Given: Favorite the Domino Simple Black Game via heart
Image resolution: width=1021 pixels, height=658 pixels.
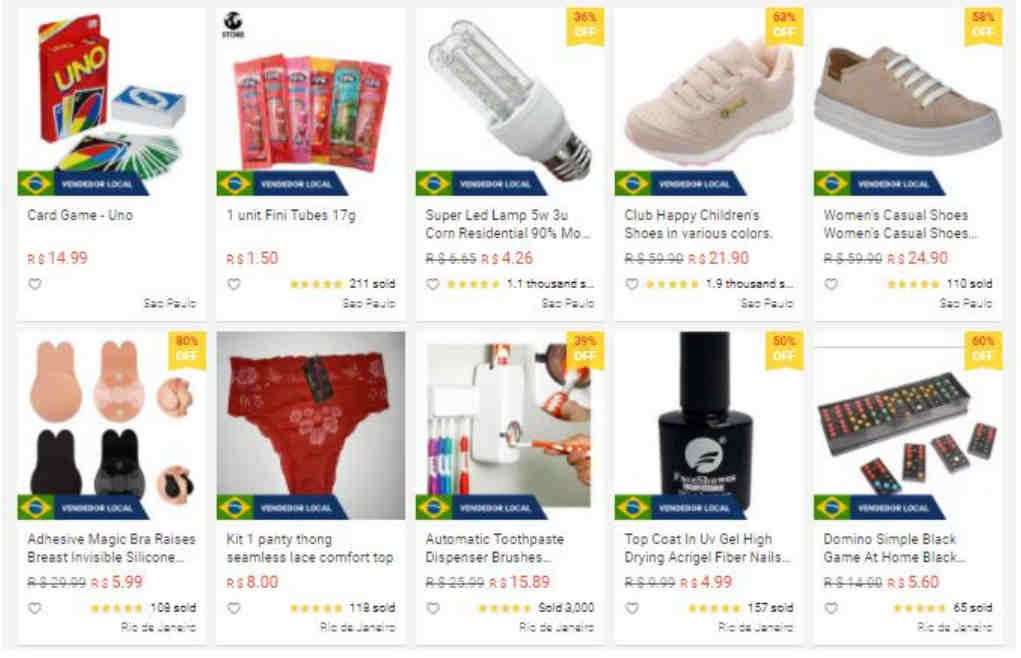Looking at the screenshot, I should pos(832,608).
